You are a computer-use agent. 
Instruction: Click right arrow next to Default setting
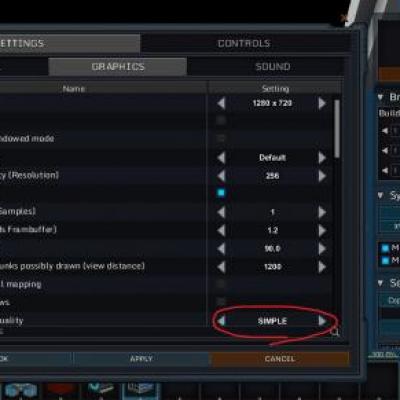click(322, 157)
